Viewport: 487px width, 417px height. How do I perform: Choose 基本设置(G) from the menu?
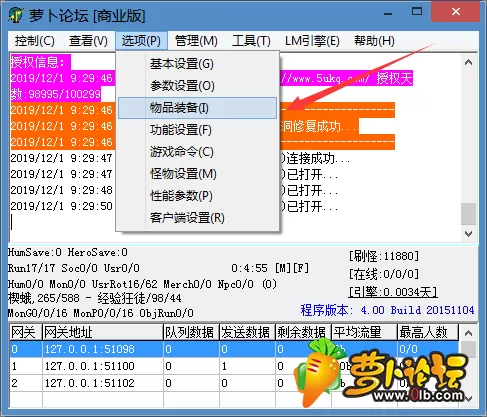pos(197,64)
